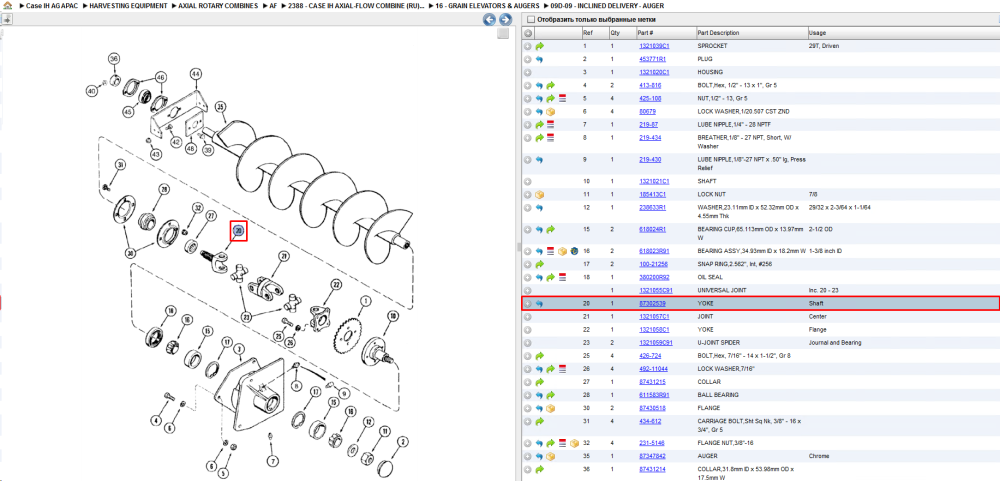Image resolution: width=1000 pixels, height=481 pixels.
Task: Click green arrow on SNAP RING row
Action: click(540, 264)
